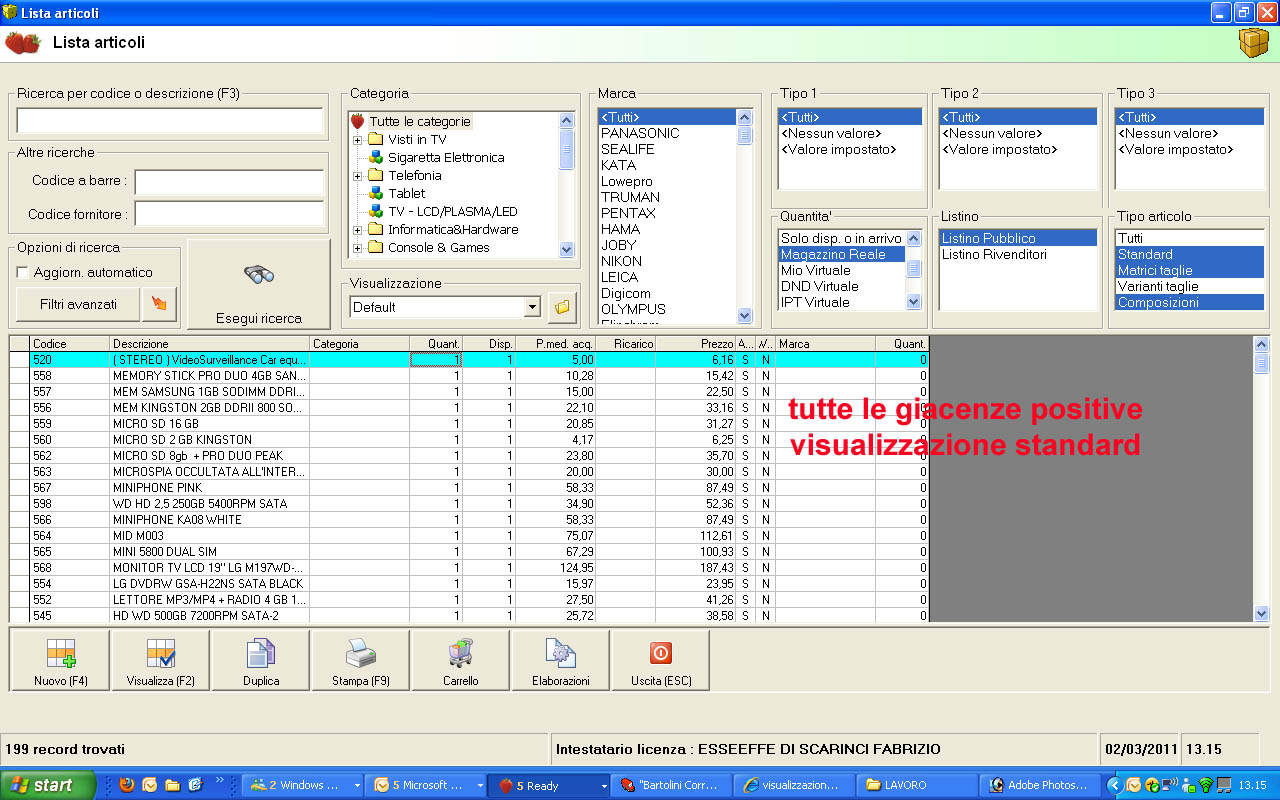Click the golden box icon in header

[x=1253, y=43]
